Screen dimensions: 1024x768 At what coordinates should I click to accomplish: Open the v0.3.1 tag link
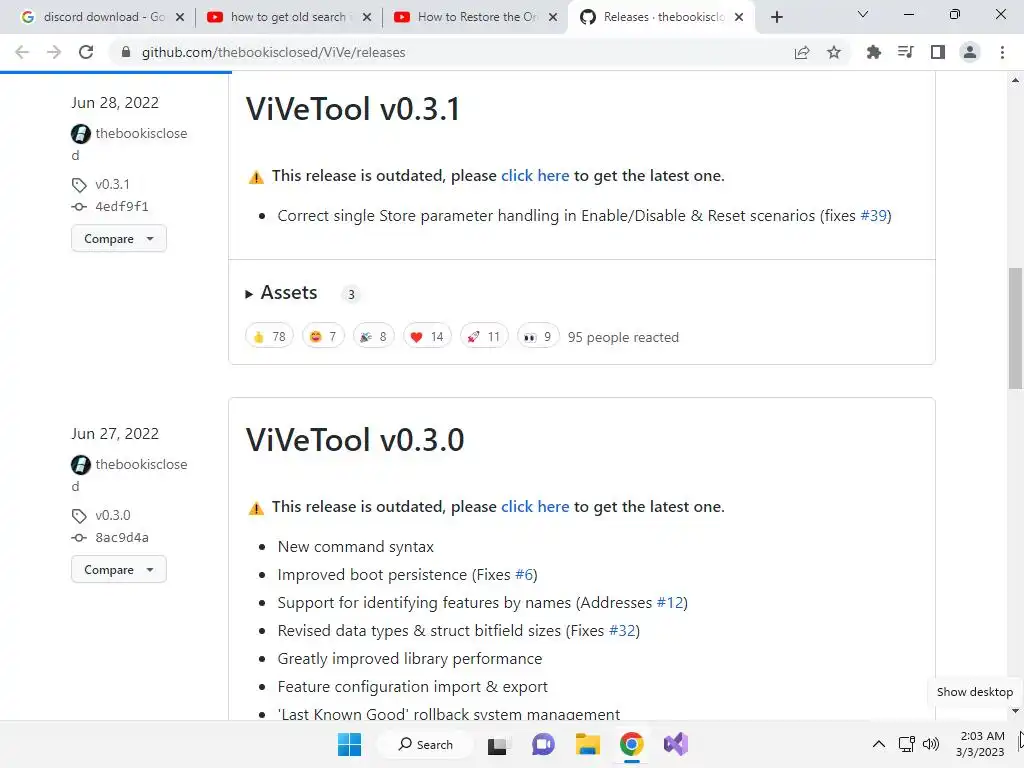pyautogui.click(x=112, y=184)
